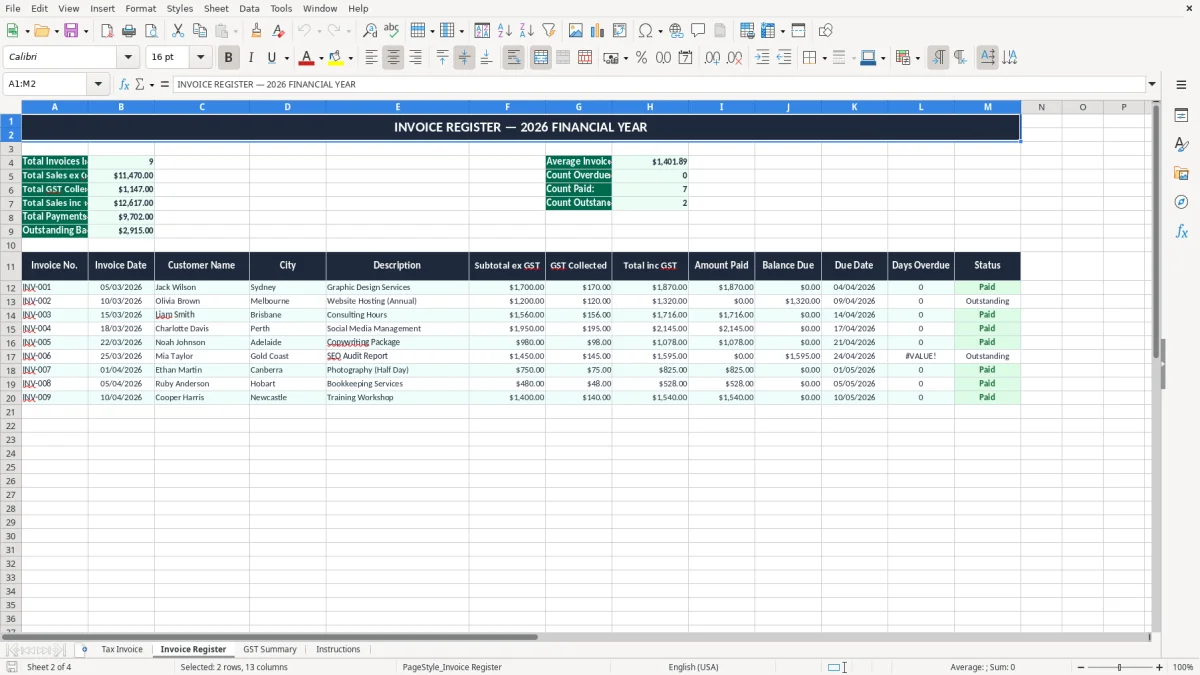Toggle Align Right
The image size is (1200, 675).
415,58
